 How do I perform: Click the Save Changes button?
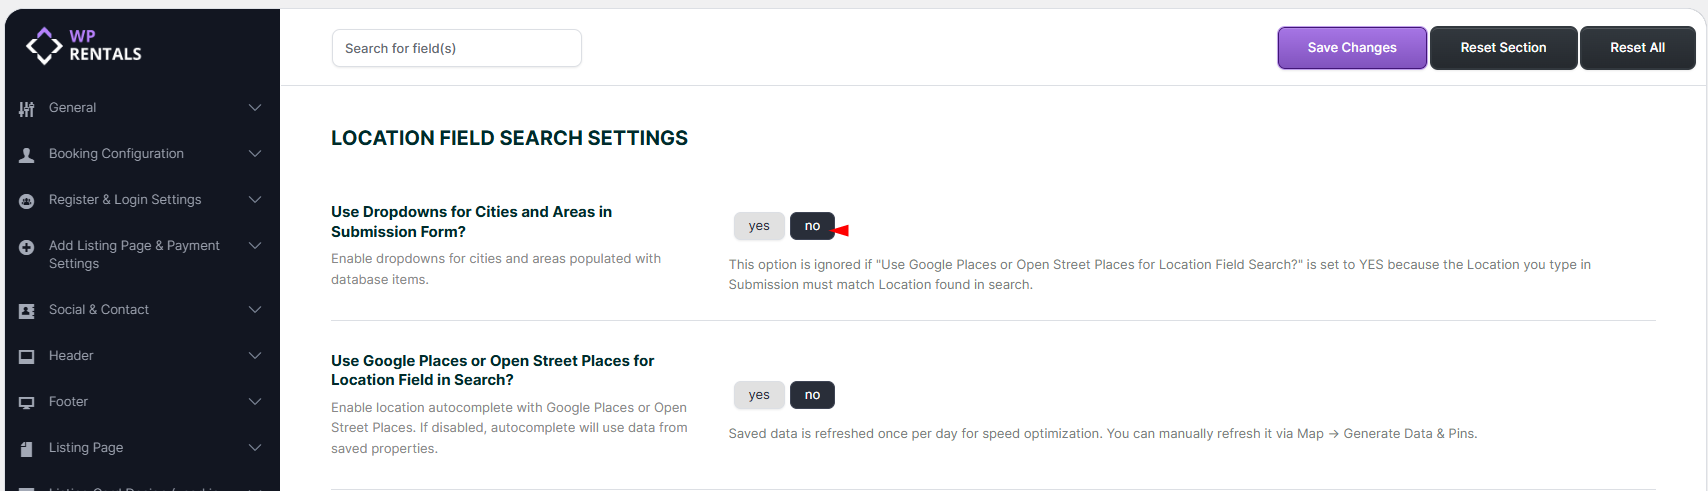tap(1352, 48)
